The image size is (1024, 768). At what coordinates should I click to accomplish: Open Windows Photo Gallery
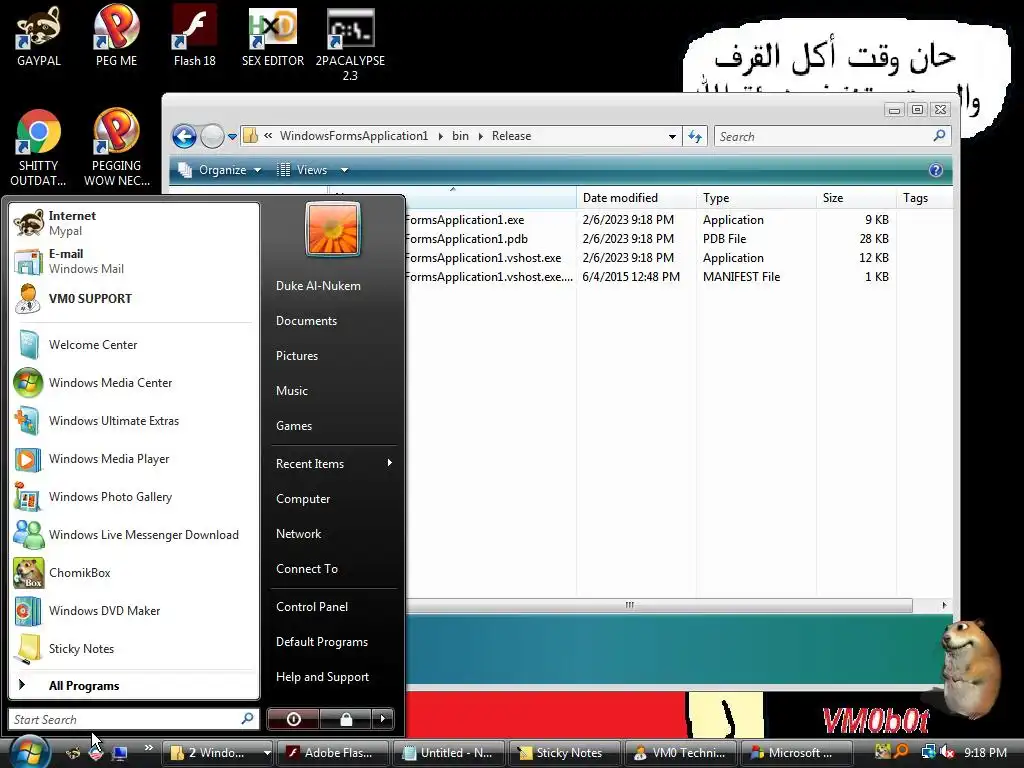click(133, 497)
